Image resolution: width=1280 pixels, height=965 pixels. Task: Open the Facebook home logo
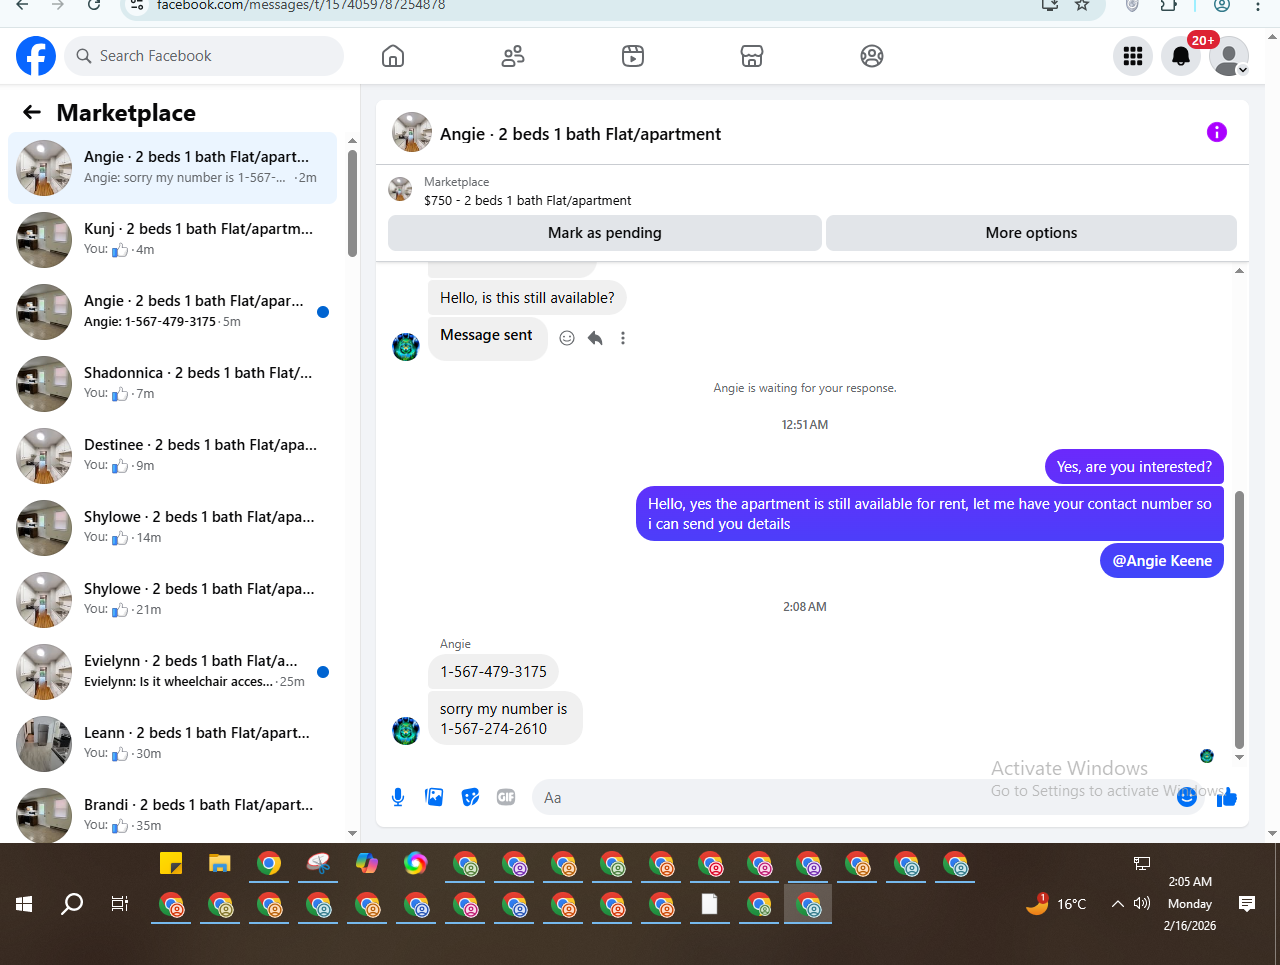pyautogui.click(x=36, y=56)
